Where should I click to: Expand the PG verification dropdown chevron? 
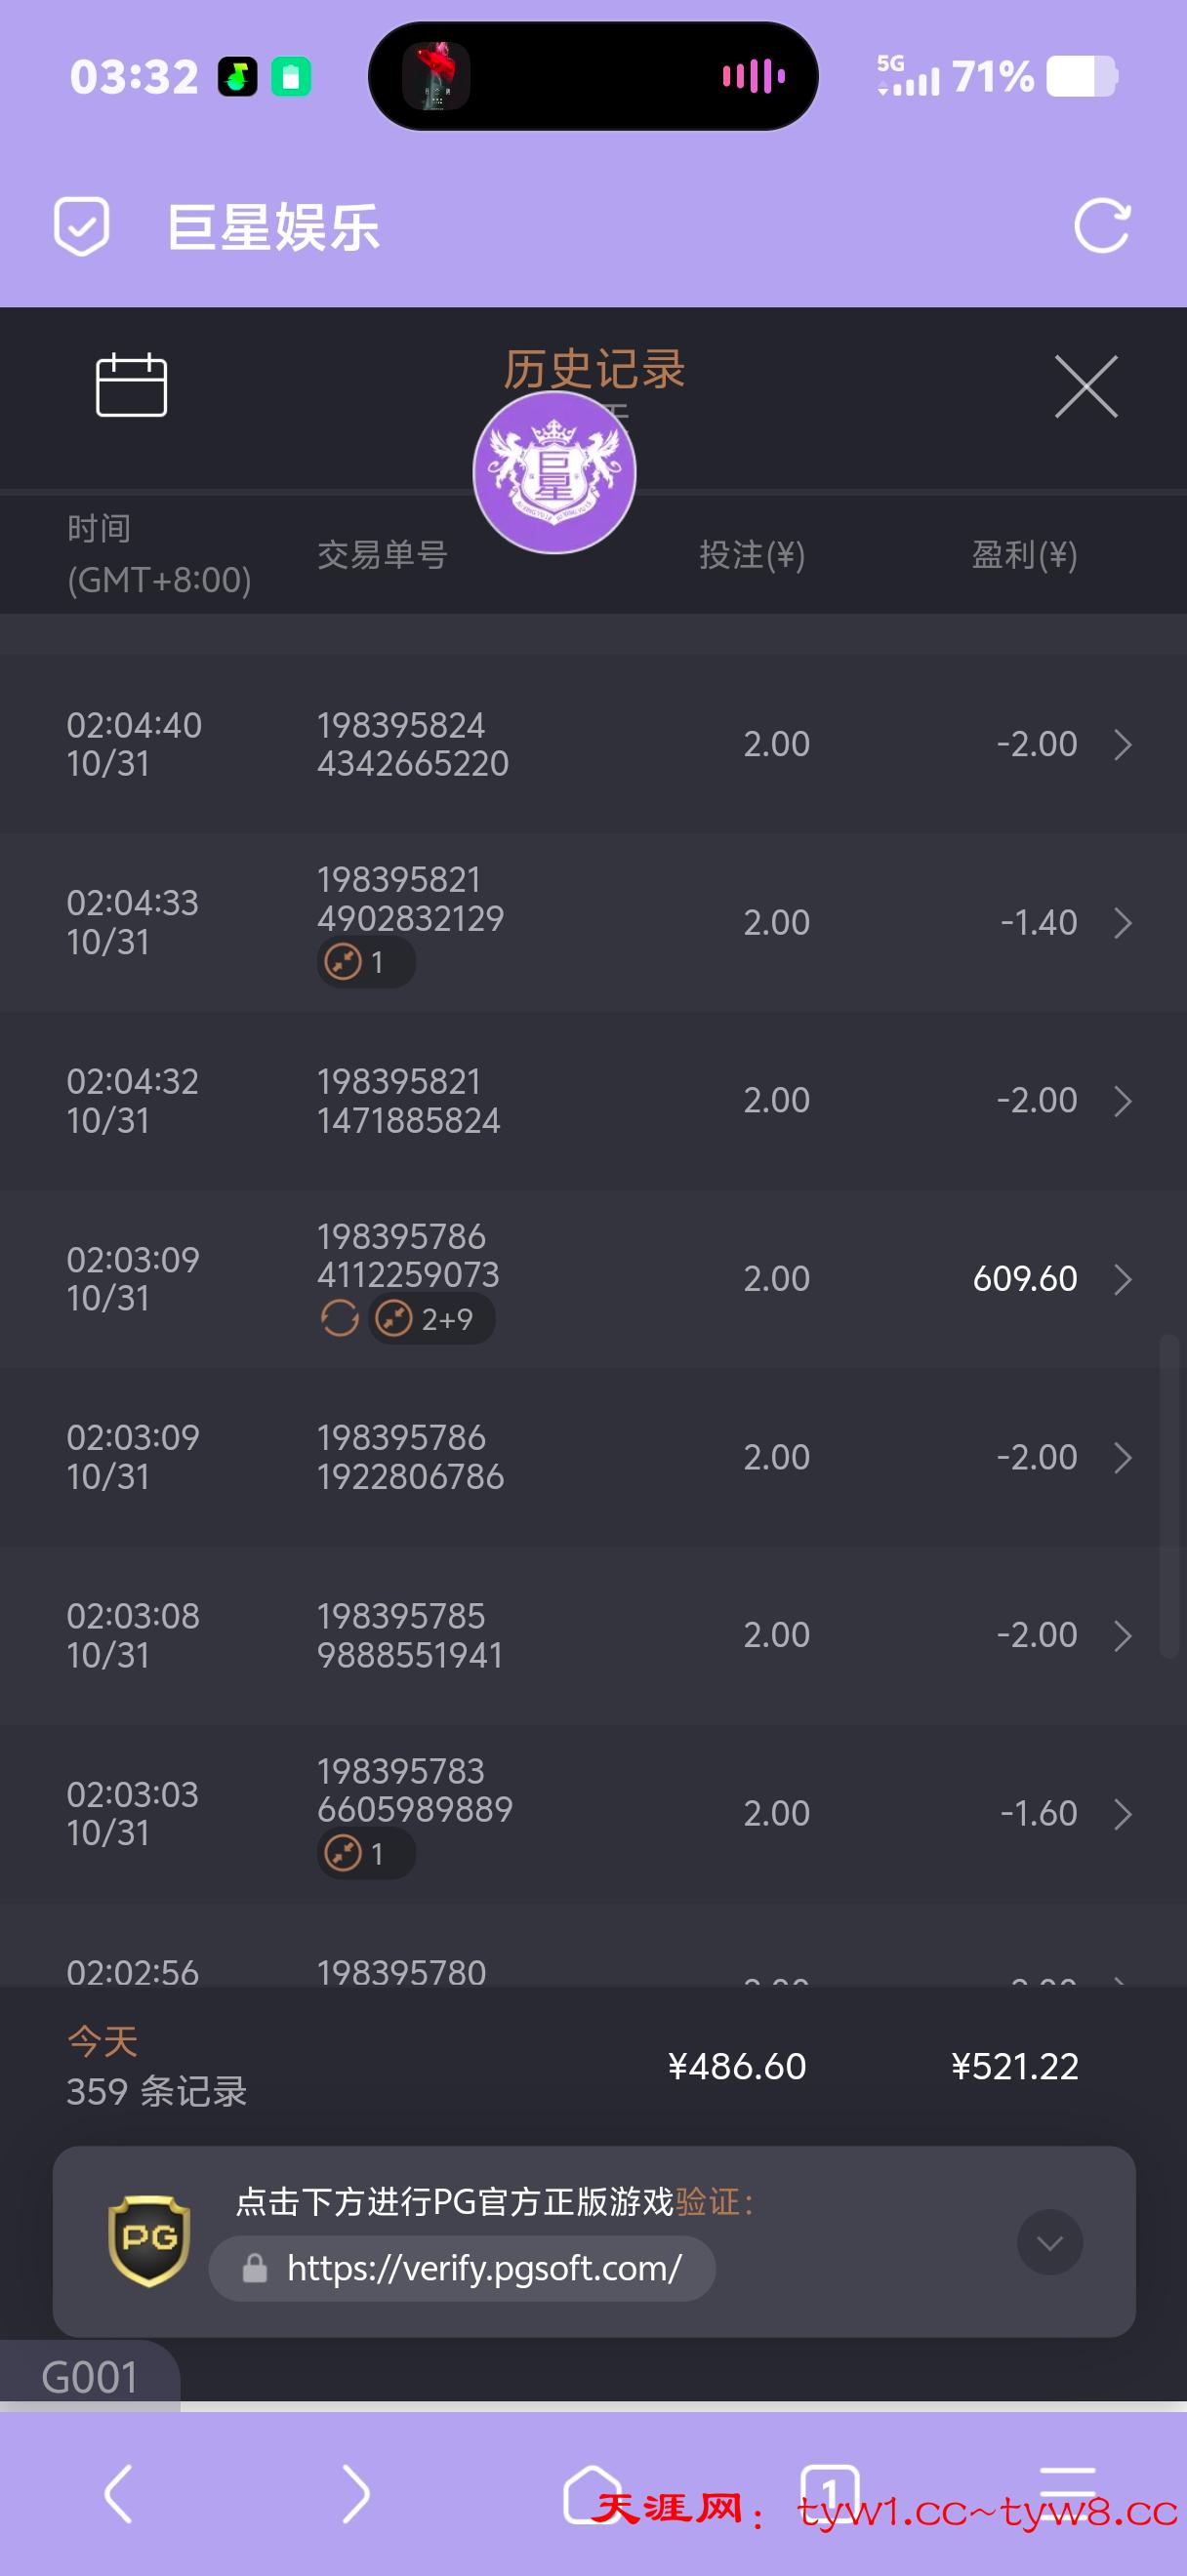pos(1049,2242)
